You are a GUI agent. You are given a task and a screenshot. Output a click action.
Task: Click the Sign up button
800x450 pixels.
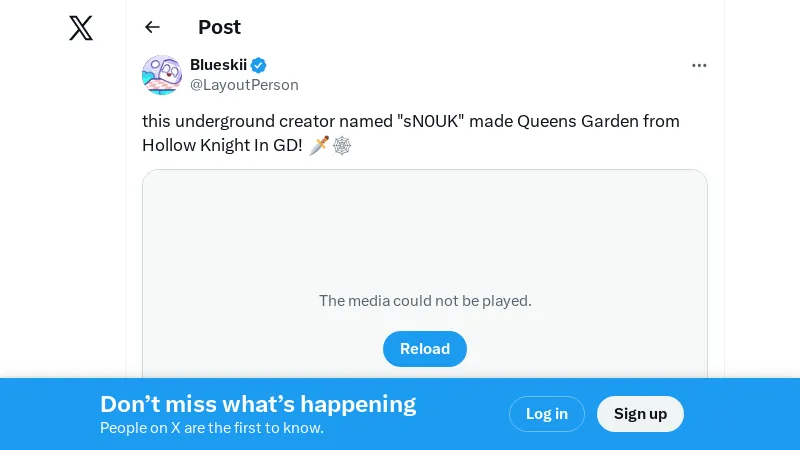click(640, 414)
